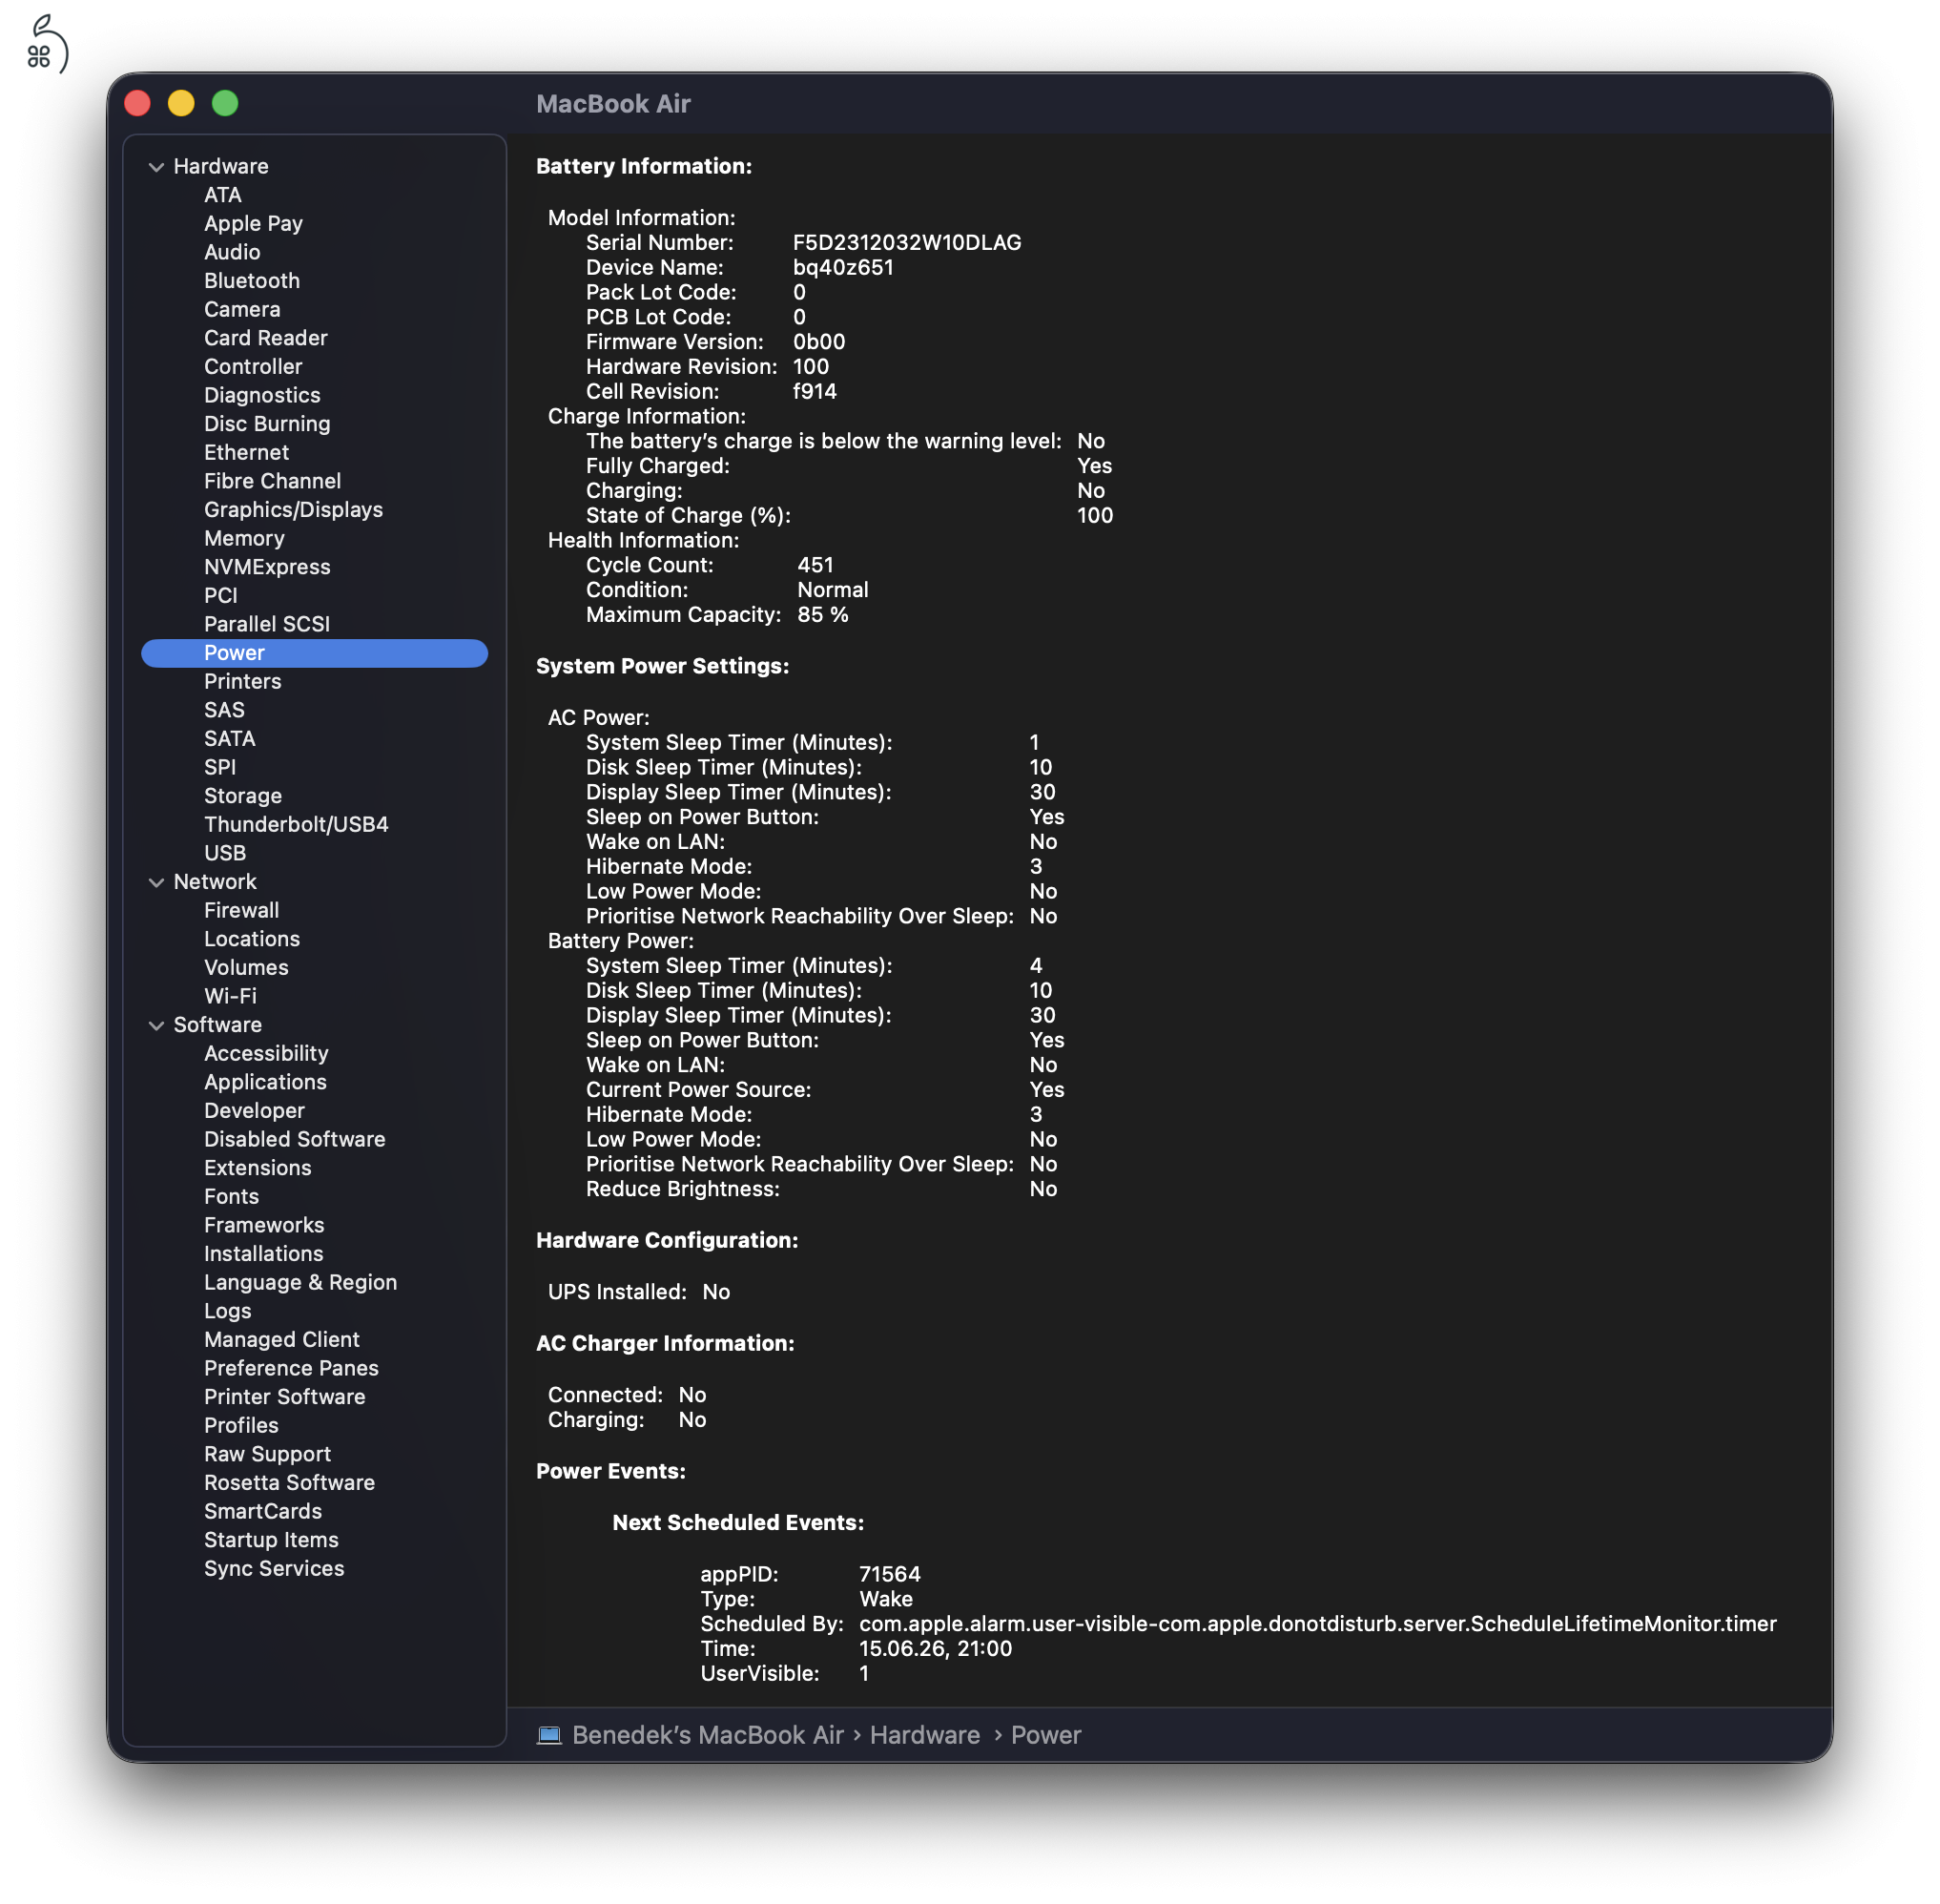
Task: Select PCI in the sidebar
Action: click(x=221, y=596)
